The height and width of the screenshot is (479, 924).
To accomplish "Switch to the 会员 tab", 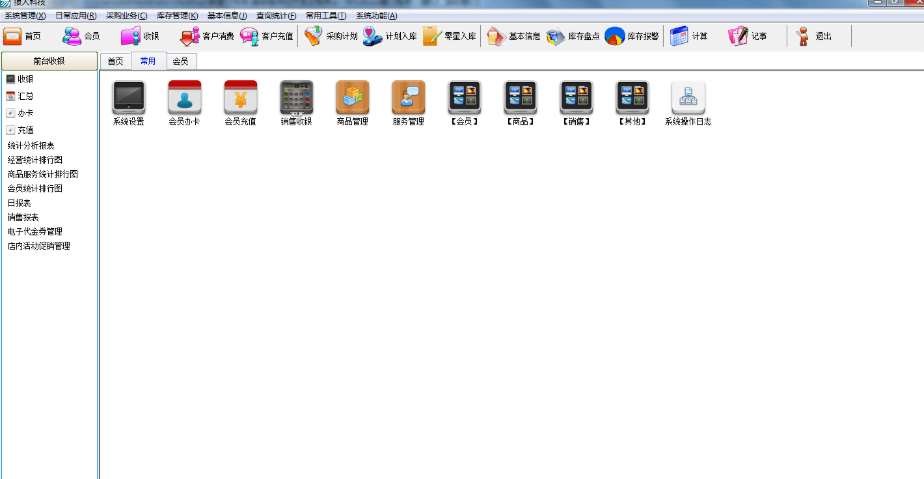I will click(180, 61).
